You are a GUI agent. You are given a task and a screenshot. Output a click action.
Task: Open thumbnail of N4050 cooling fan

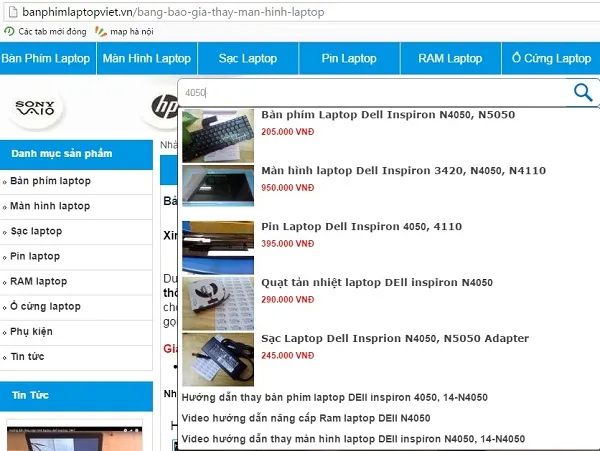tap(218, 303)
